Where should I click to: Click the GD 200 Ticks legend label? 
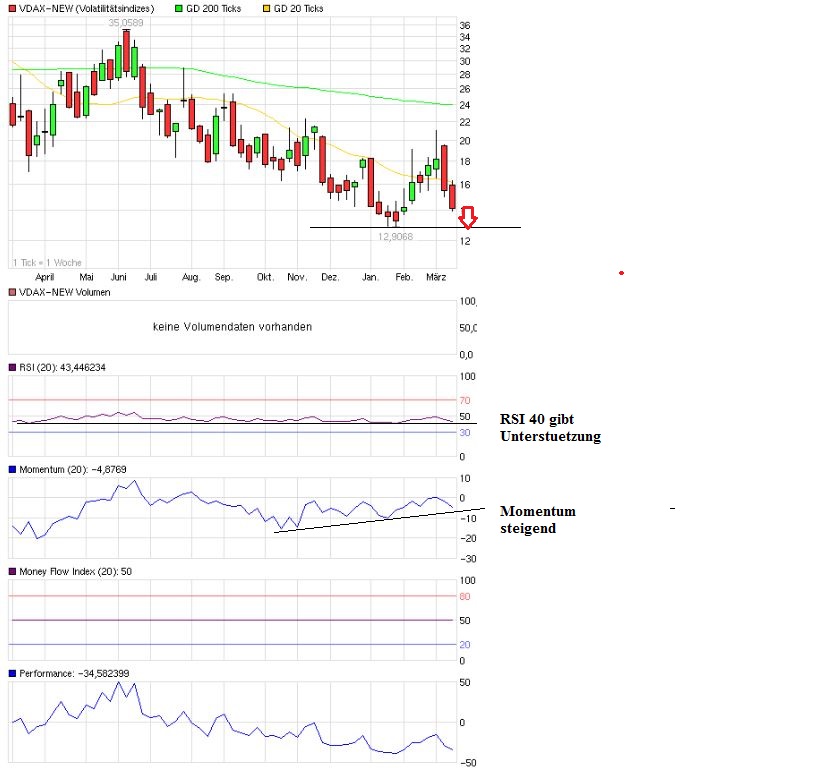[x=213, y=8]
